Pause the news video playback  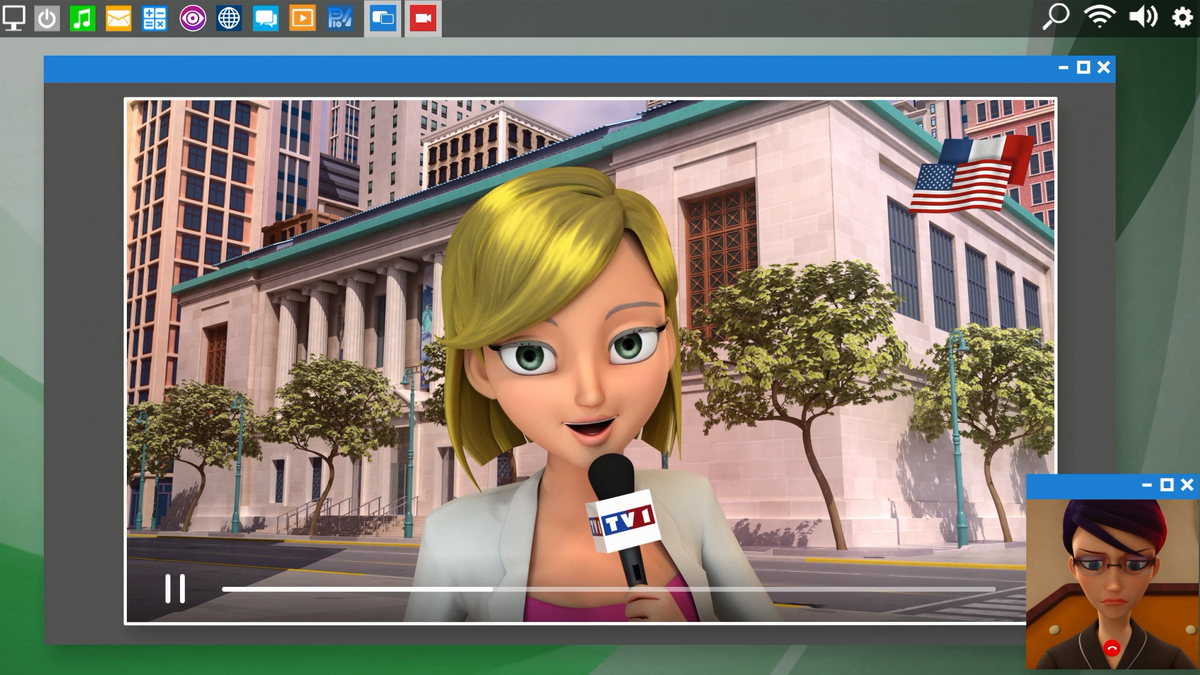coord(175,588)
